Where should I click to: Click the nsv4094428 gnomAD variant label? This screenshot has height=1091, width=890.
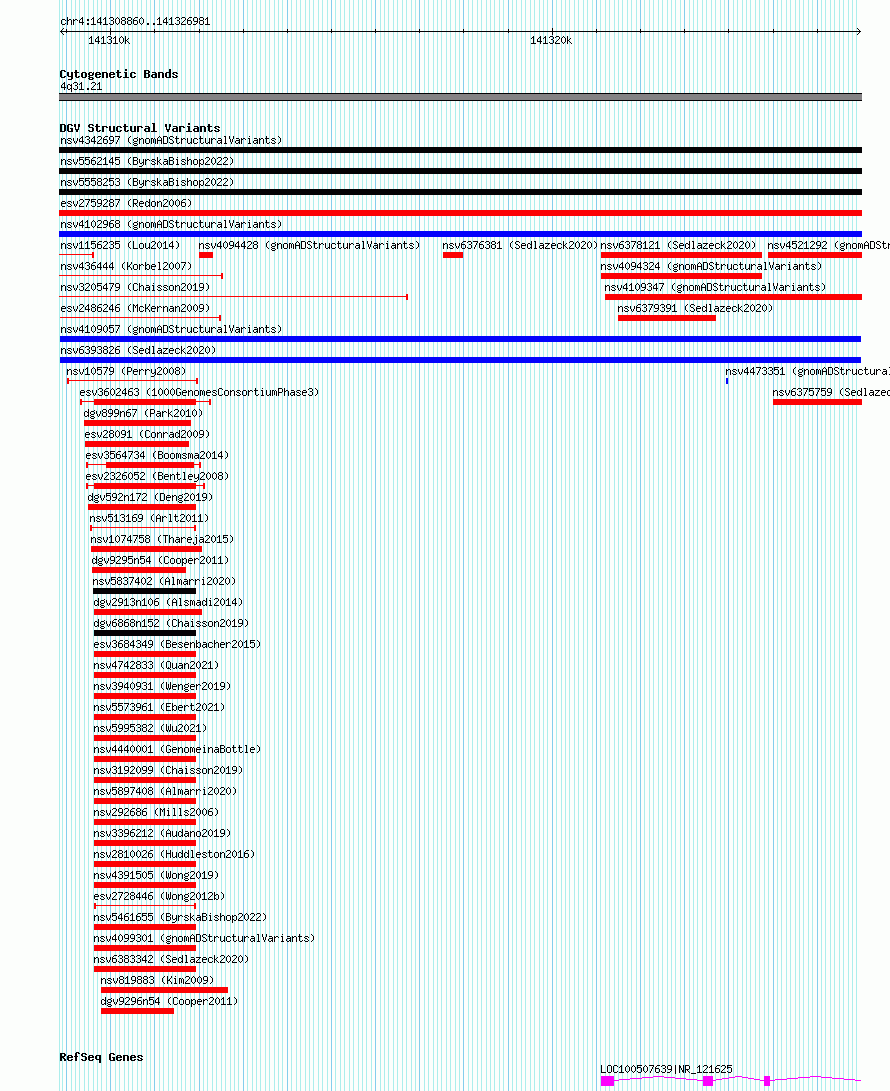pos(309,245)
